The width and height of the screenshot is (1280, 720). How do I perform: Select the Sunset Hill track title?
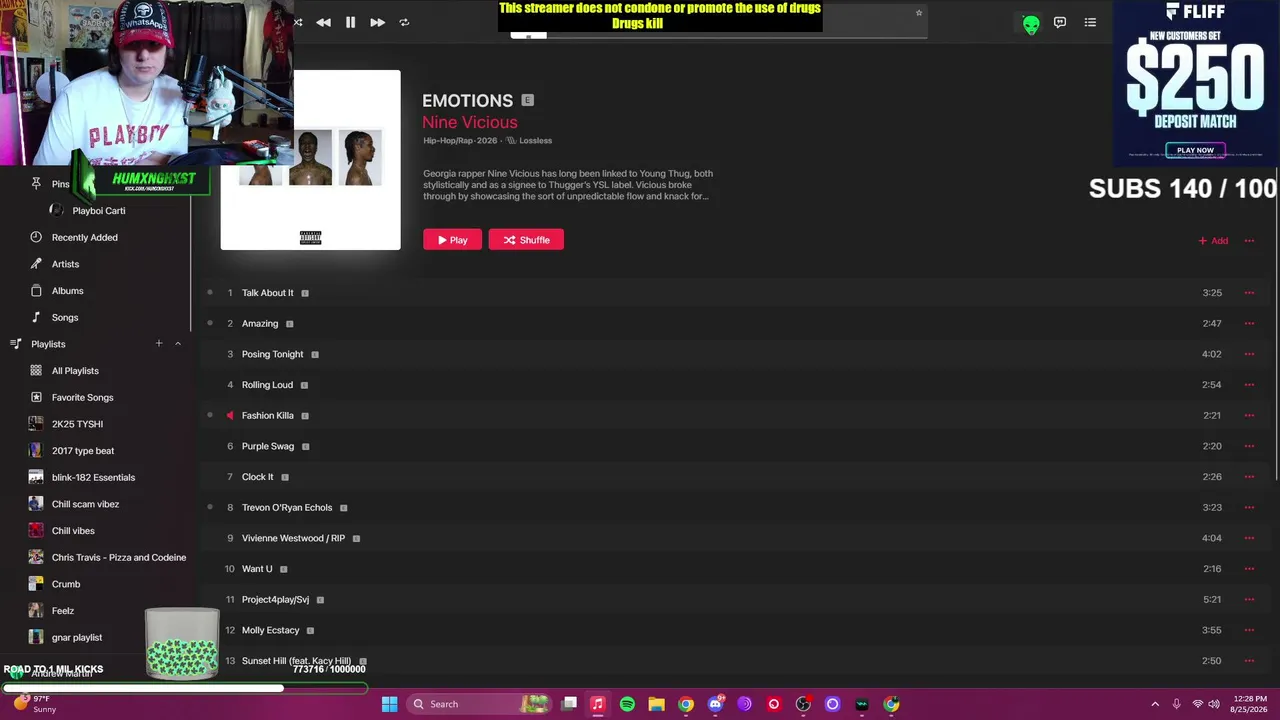(x=296, y=661)
